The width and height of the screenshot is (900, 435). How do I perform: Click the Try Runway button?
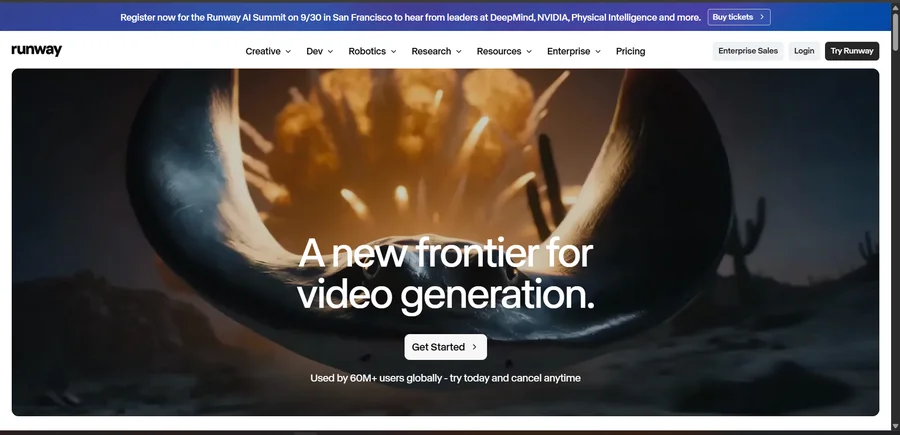852,51
